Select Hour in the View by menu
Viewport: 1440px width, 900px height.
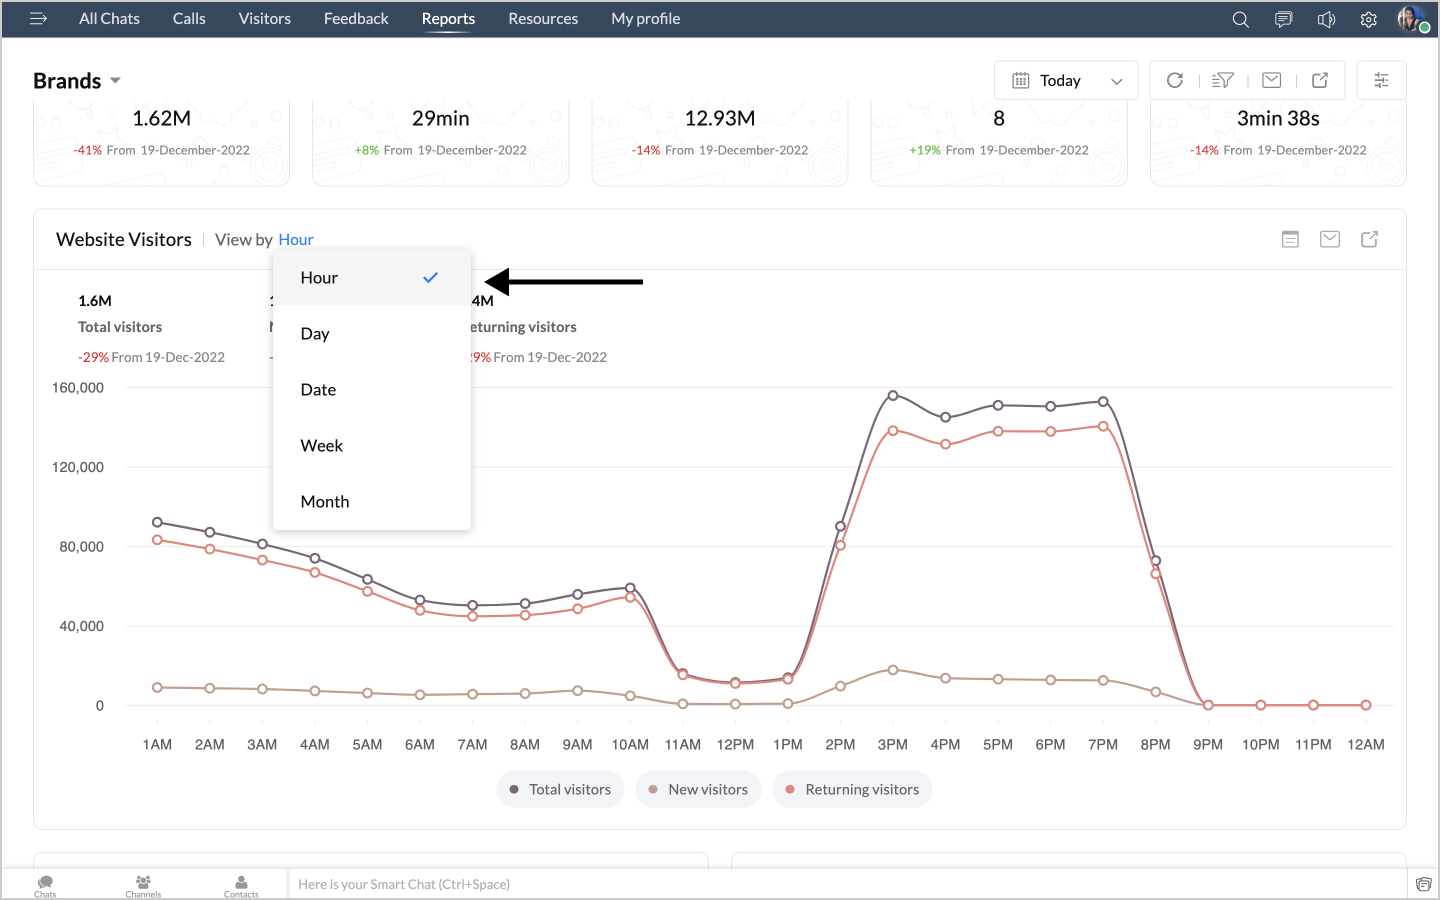pyautogui.click(x=372, y=278)
